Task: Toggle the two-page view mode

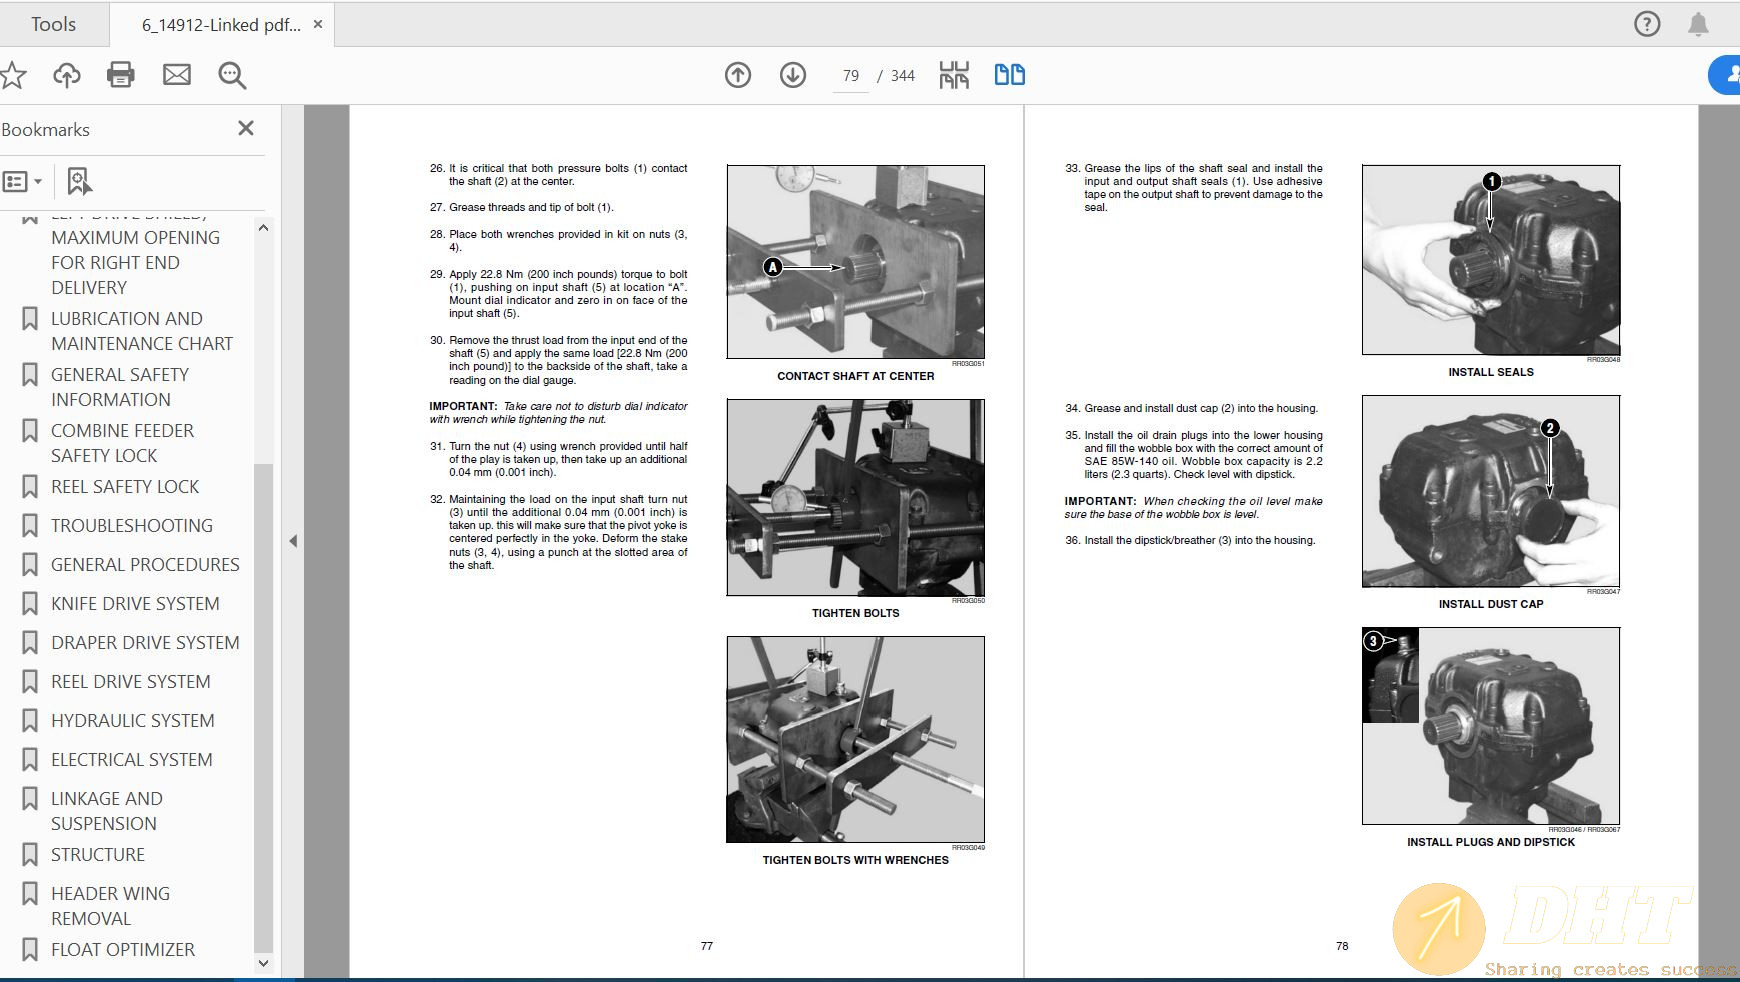Action: pos(1009,75)
